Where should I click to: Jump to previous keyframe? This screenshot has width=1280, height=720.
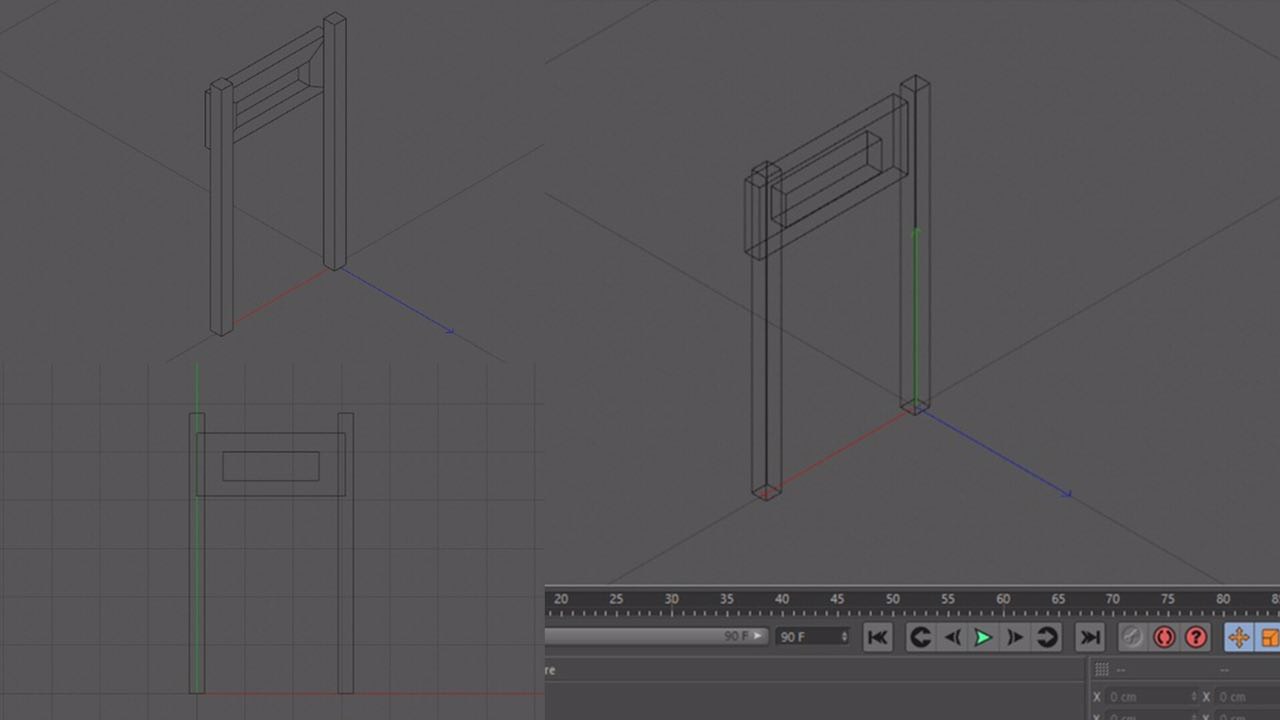(920, 637)
